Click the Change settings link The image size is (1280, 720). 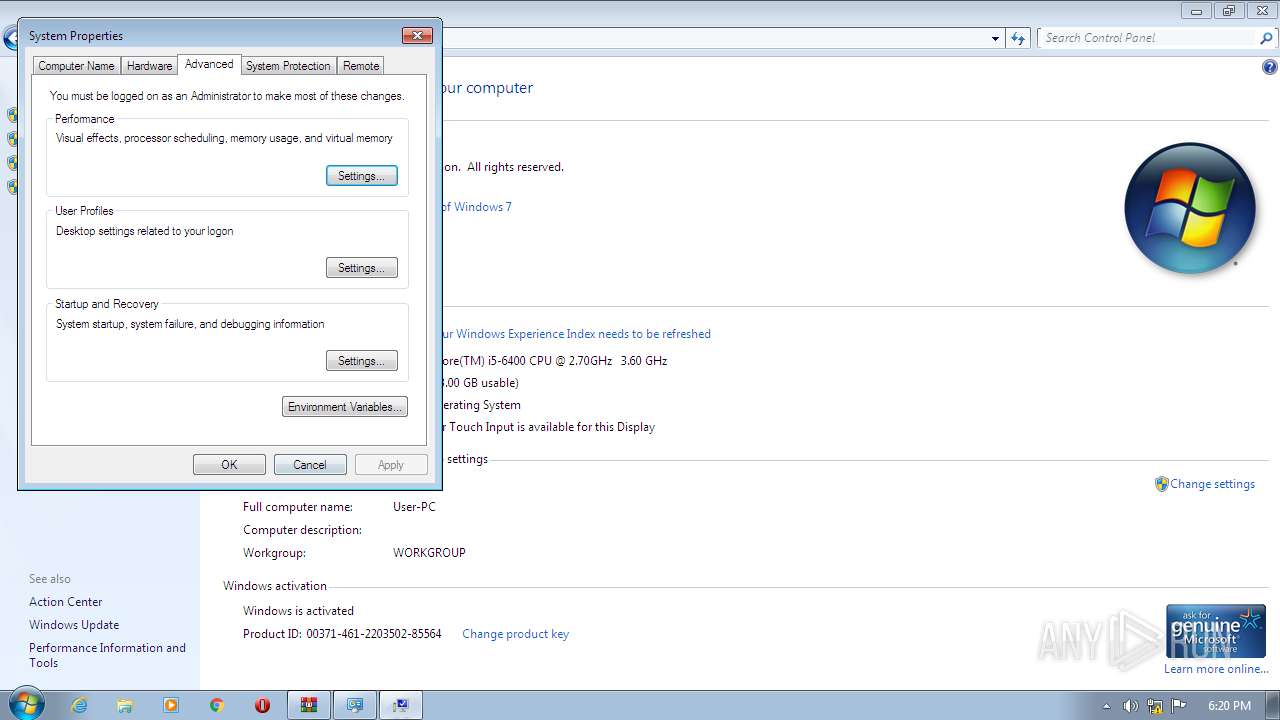click(x=1212, y=484)
